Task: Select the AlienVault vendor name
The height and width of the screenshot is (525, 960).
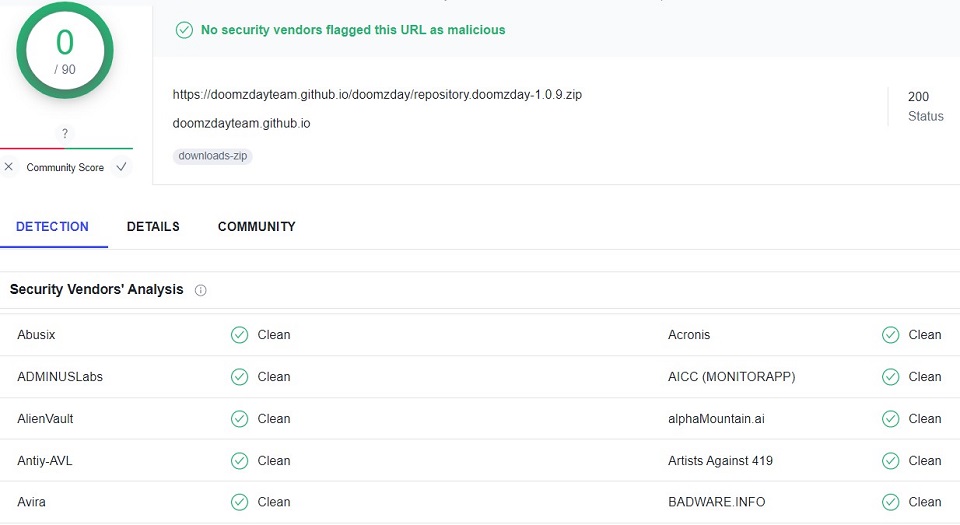Action: [x=45, y=419]
